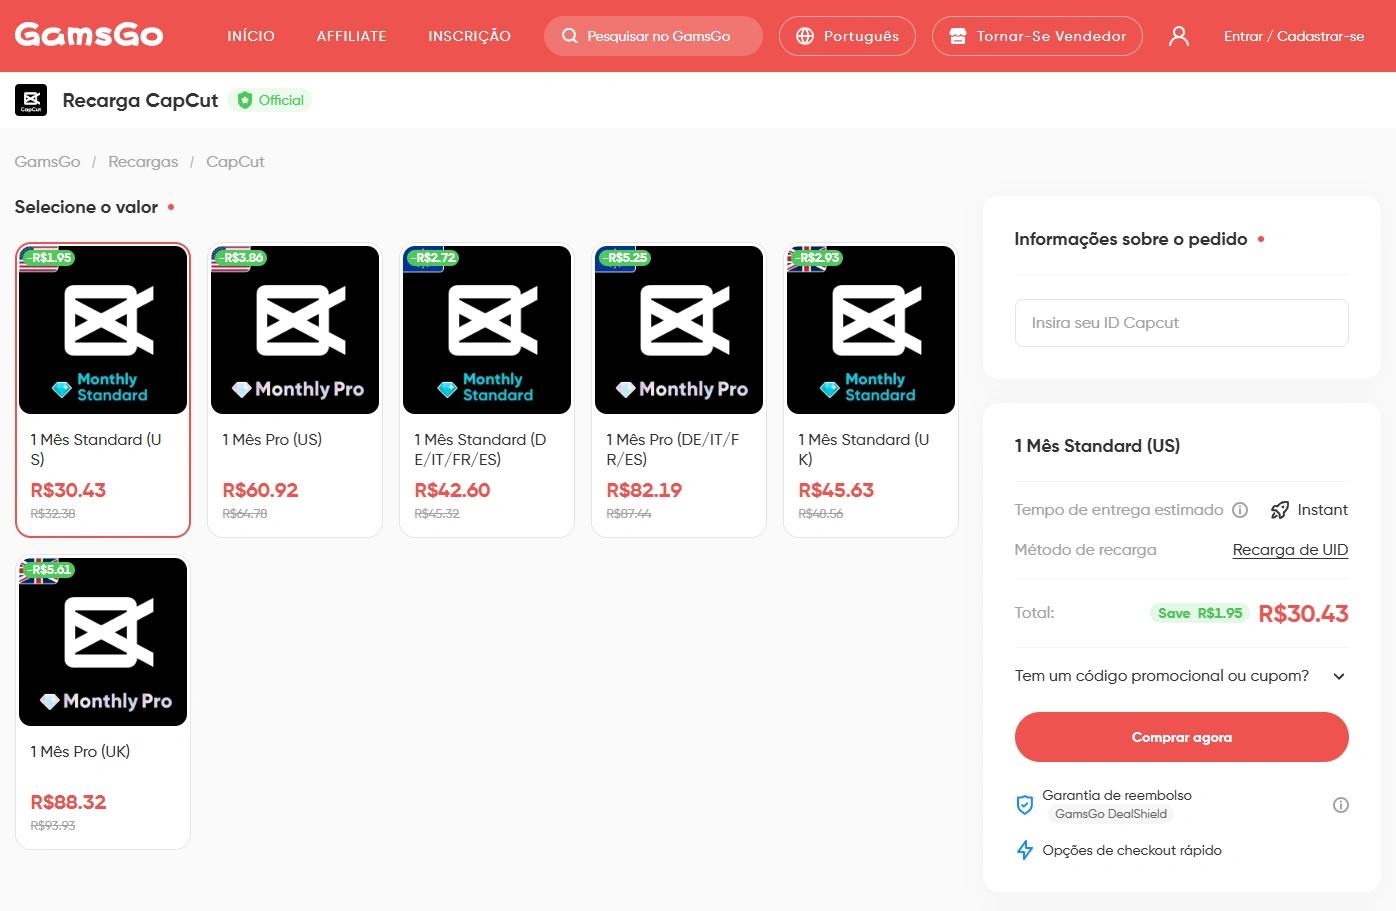Click the search magnifier icon
Screen dimensions: 1396x911
(x=570, y=36)
